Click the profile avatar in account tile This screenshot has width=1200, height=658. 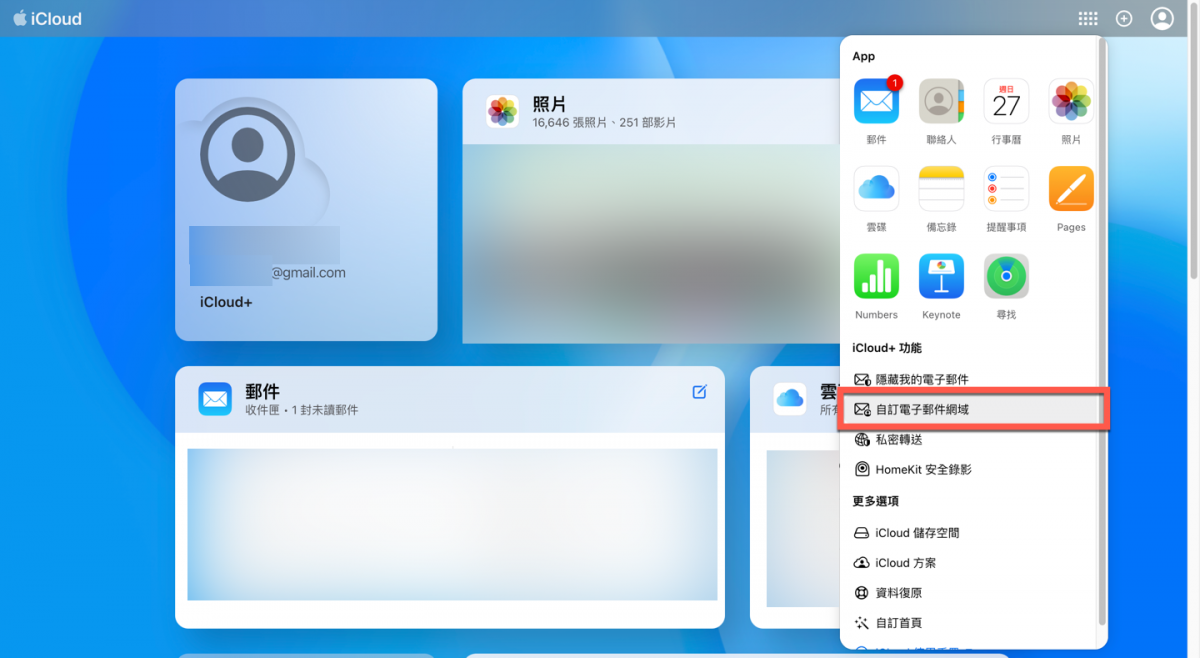pyautogui.click(x=247, y=154)
